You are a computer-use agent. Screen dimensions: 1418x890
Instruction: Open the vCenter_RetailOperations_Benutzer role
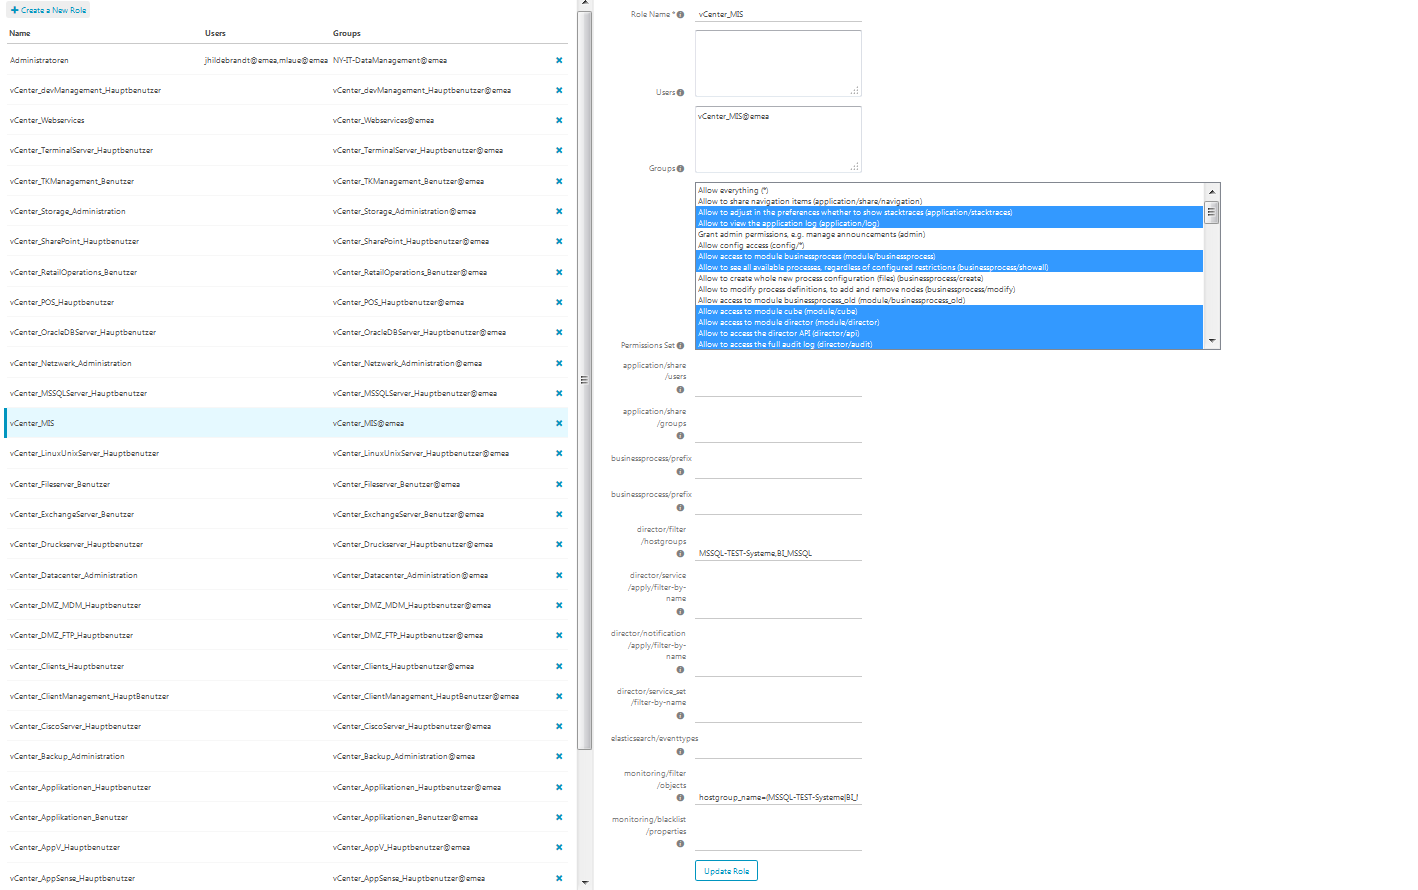[x=73, y=272]
